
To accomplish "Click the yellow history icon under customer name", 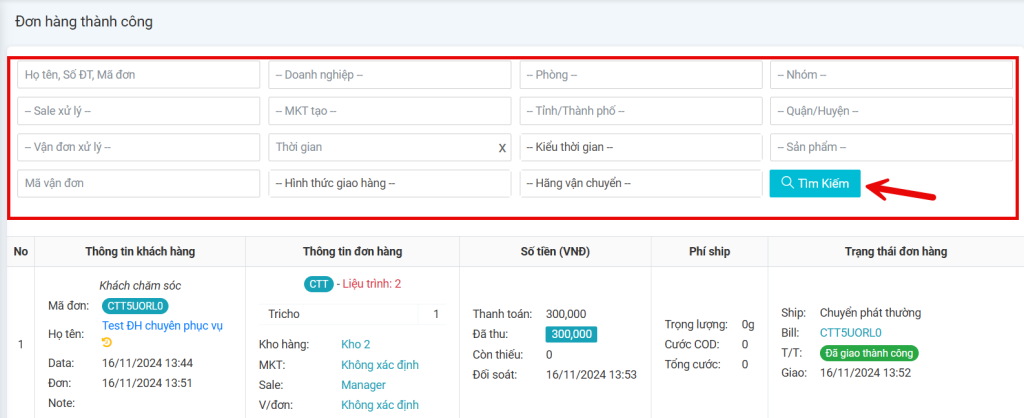I will [107, 342].
